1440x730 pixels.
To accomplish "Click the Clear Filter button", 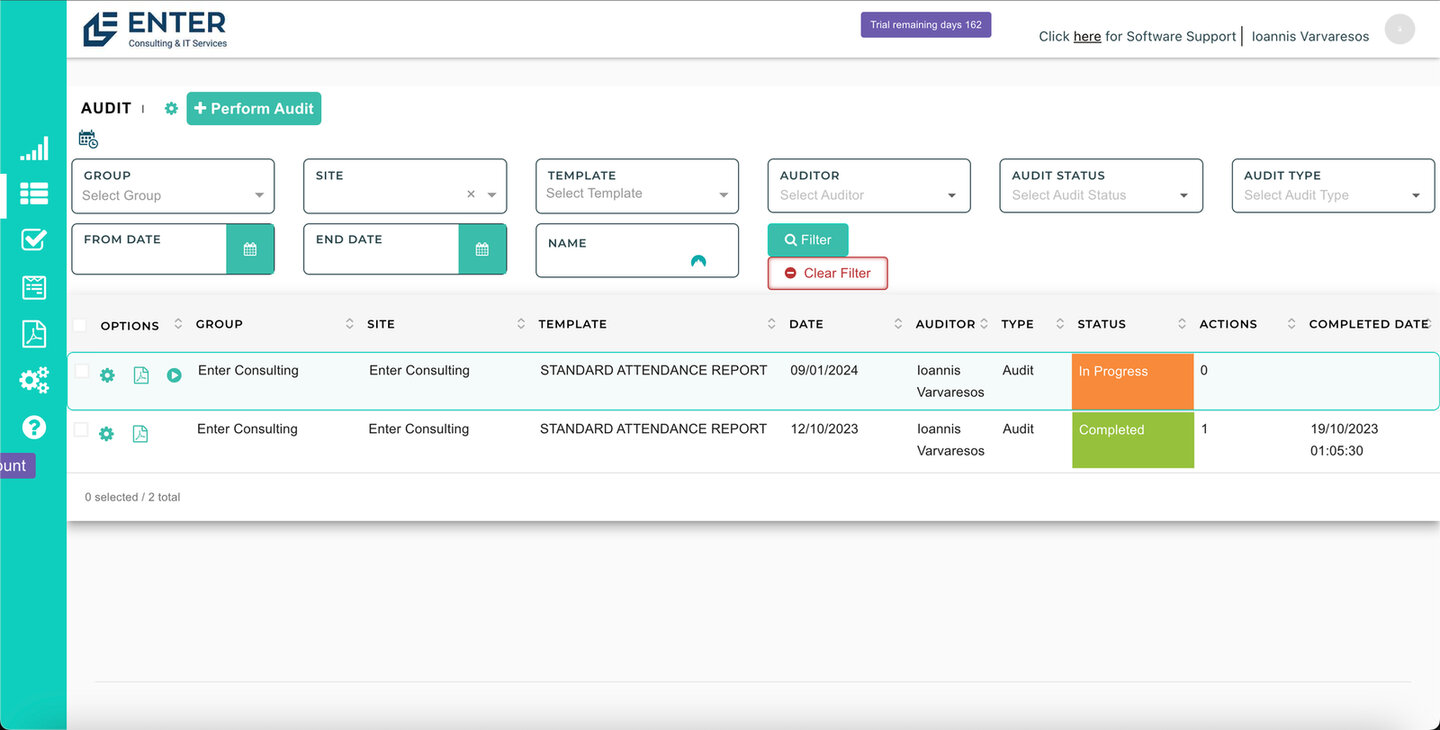I will [x=827, y=273].
